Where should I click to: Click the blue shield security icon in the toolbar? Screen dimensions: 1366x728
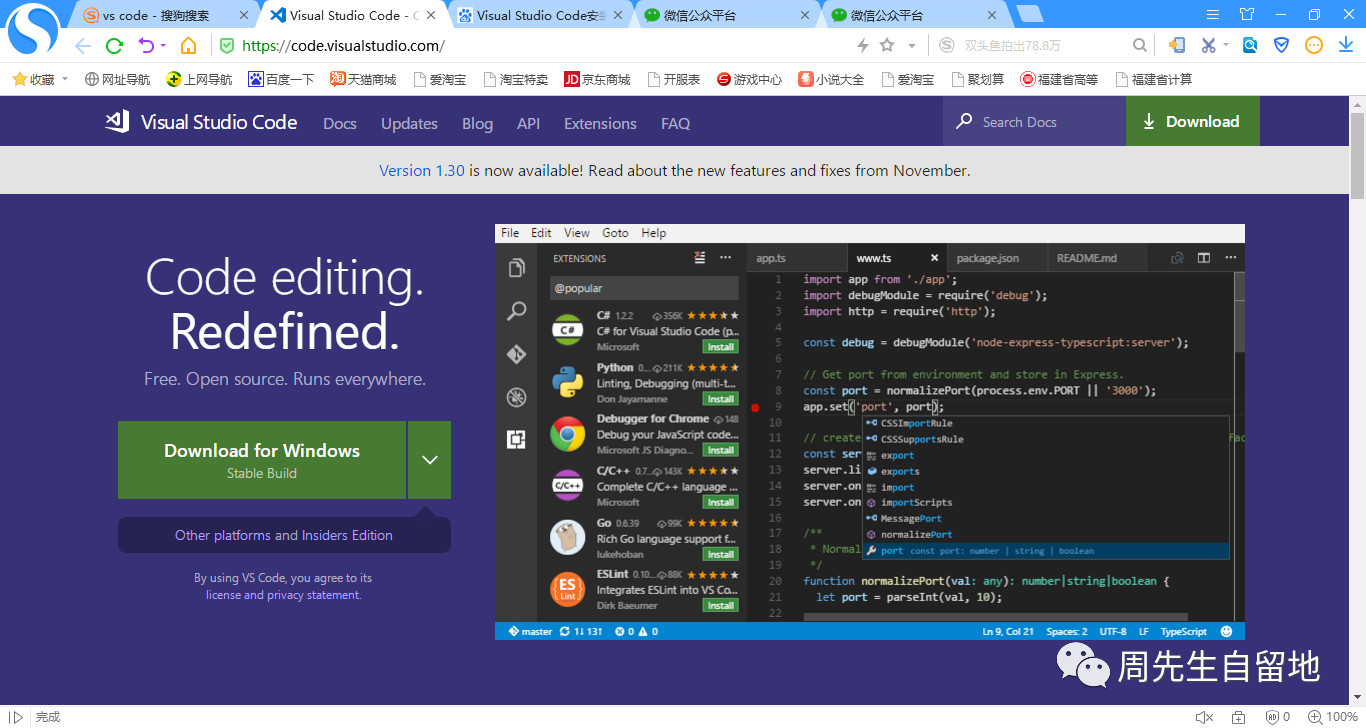click(x=1282, y=46)
